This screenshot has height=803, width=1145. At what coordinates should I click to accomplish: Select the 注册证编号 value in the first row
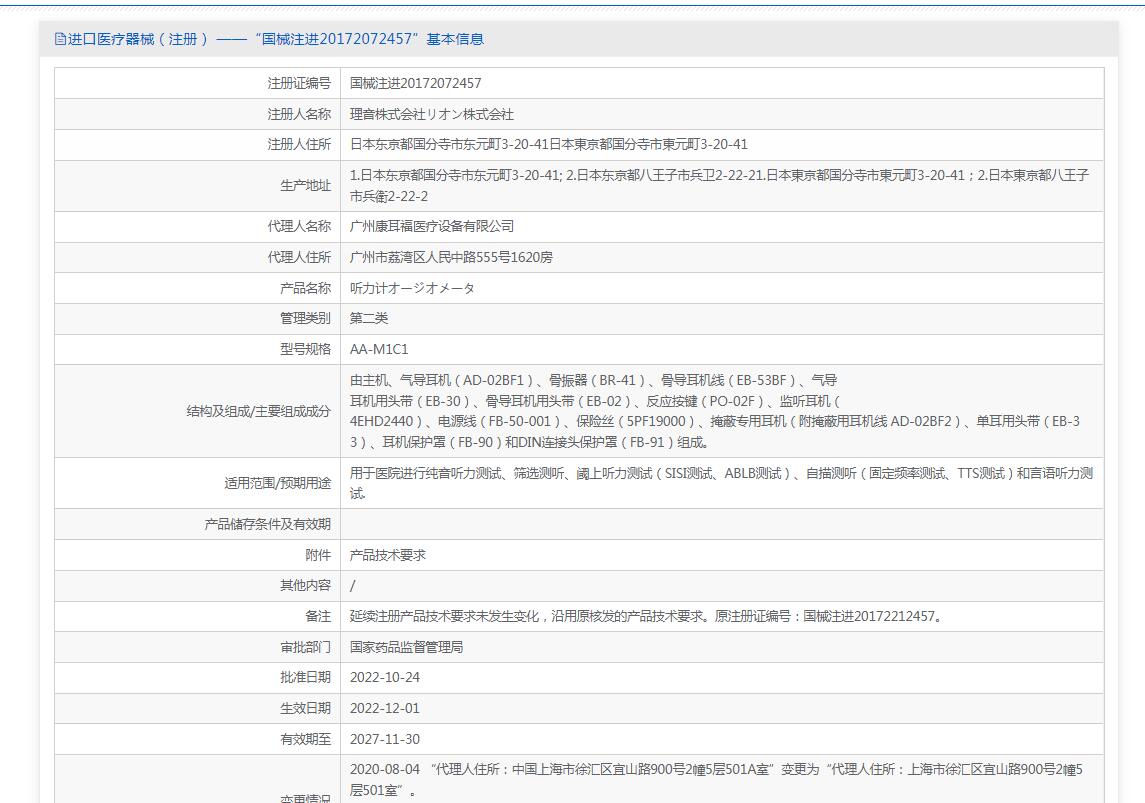coord(415,84)
